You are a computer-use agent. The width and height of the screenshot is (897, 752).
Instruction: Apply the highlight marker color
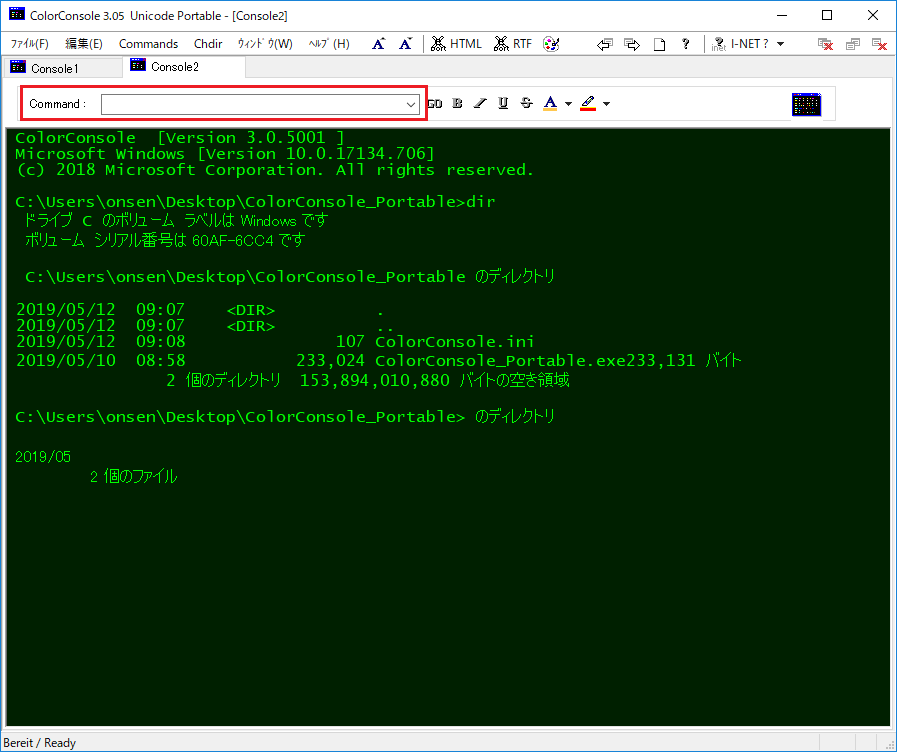click(588, 104)
